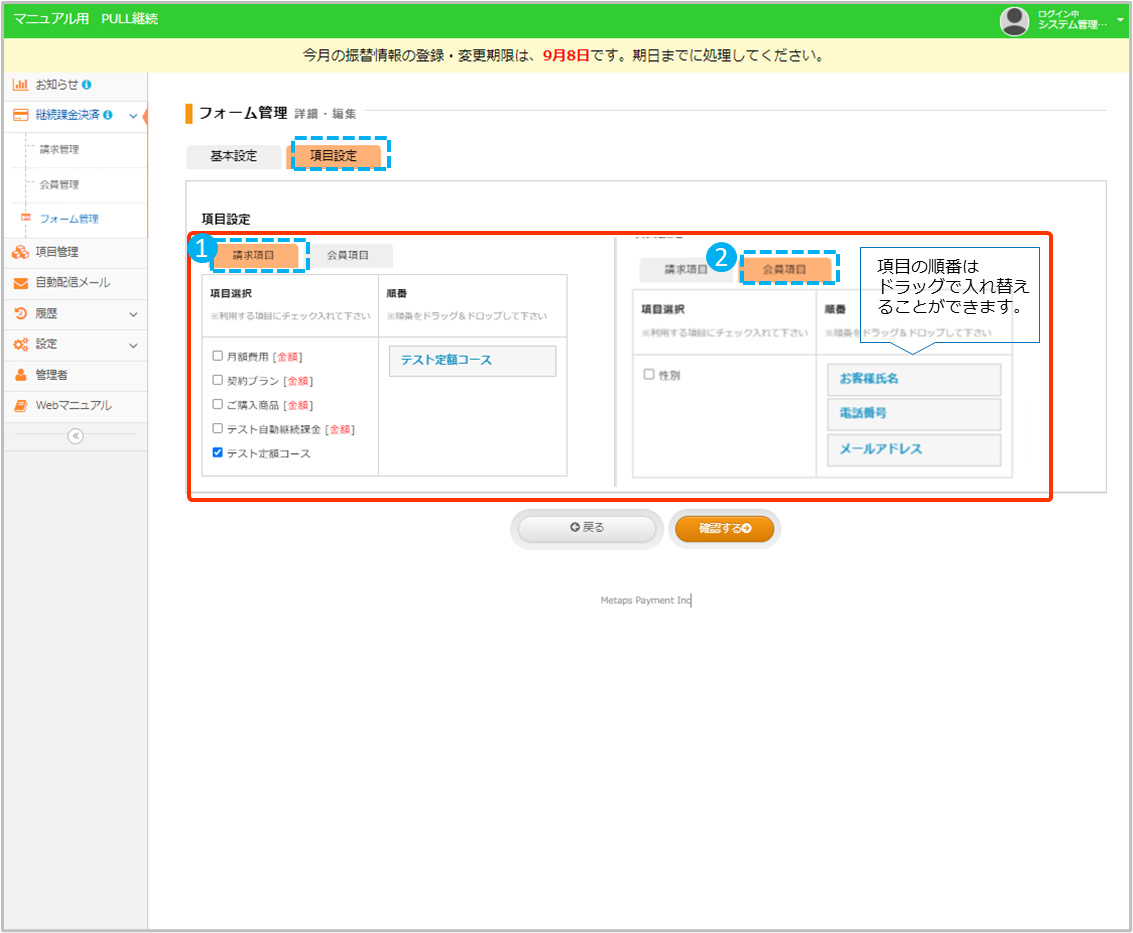The image size is (1133, 933).
Task: Open 請求管理 in the sidebar tree
Action: tap(59, 150)
